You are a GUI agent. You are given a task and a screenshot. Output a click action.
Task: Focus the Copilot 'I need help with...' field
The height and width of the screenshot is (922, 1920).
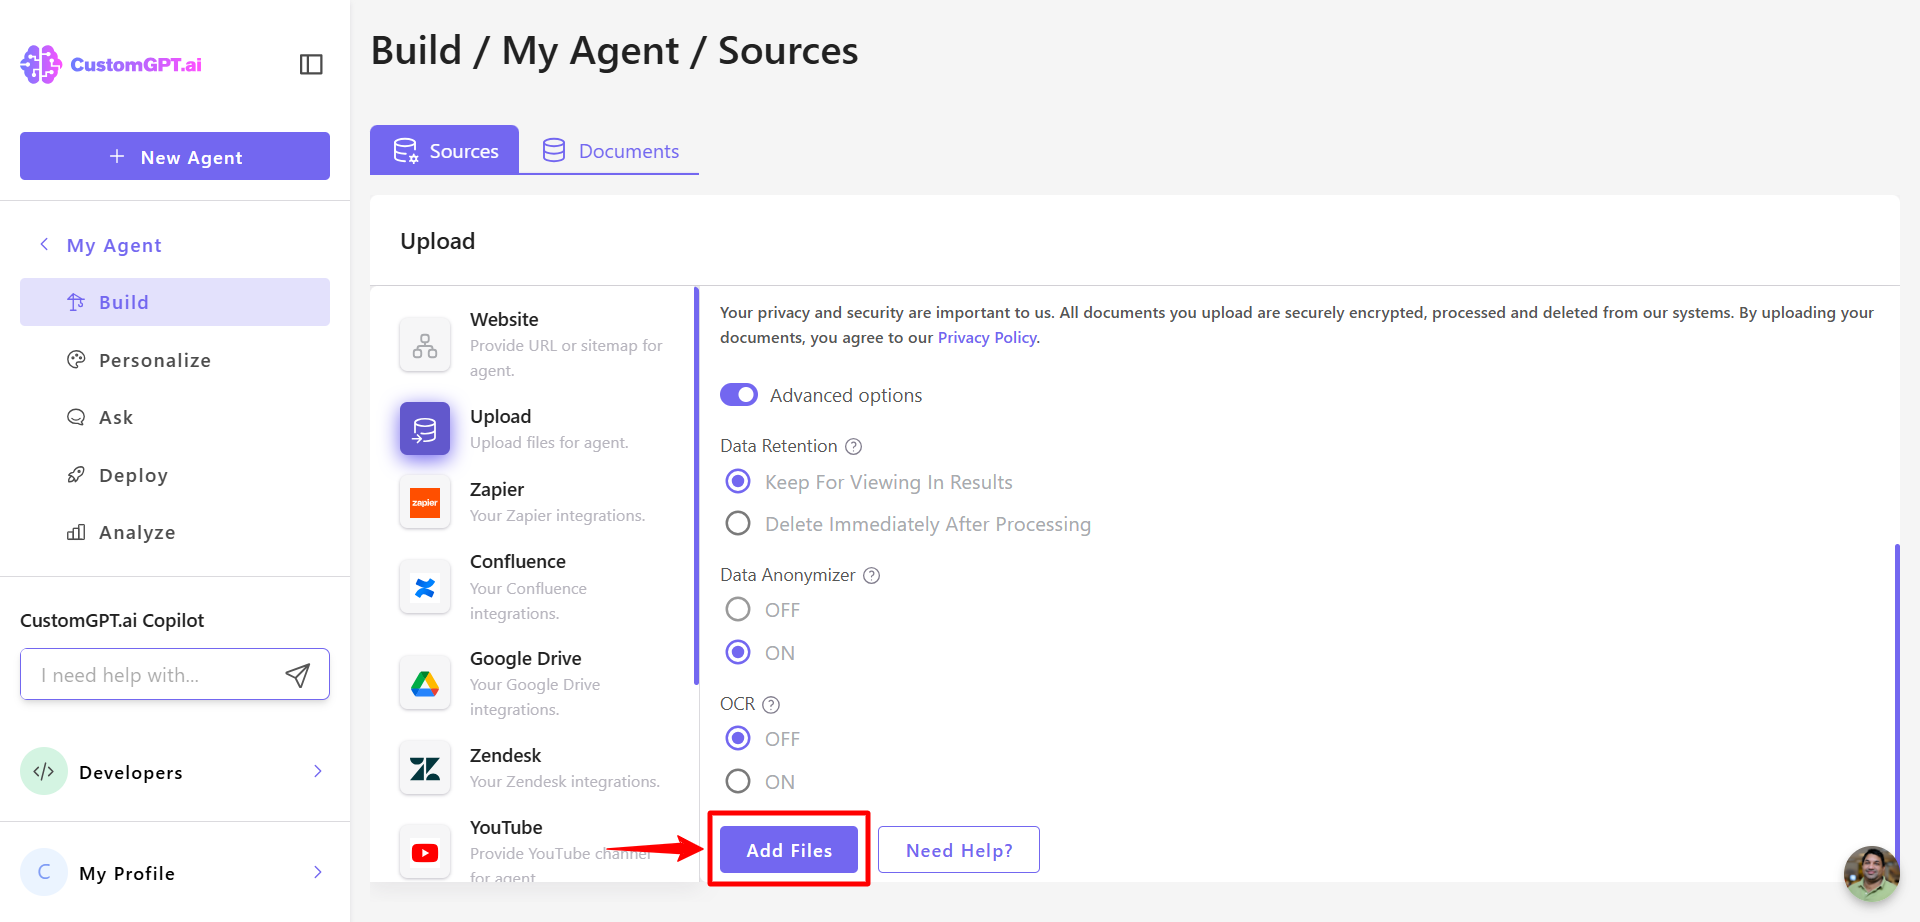[x=175, y=674]
